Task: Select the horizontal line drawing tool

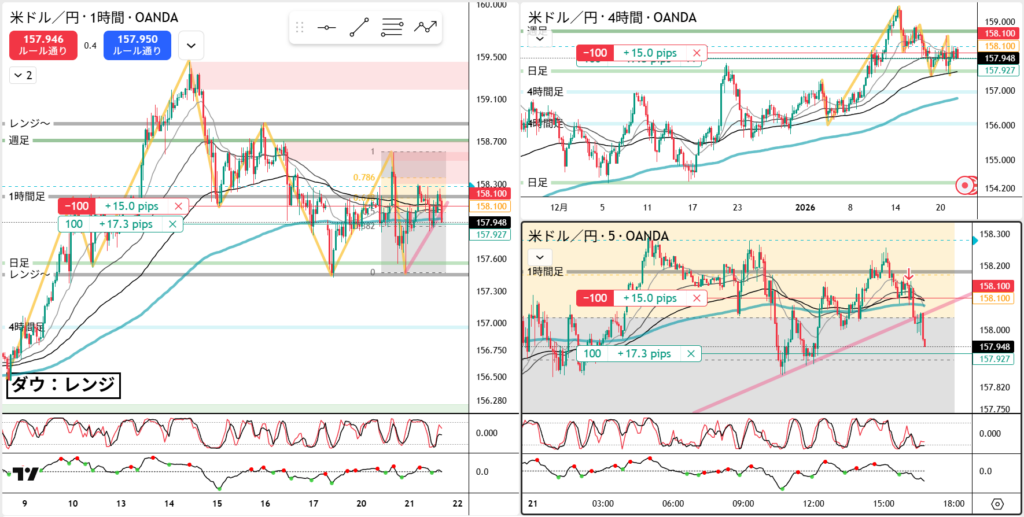Action: click(x=326, y=29)
